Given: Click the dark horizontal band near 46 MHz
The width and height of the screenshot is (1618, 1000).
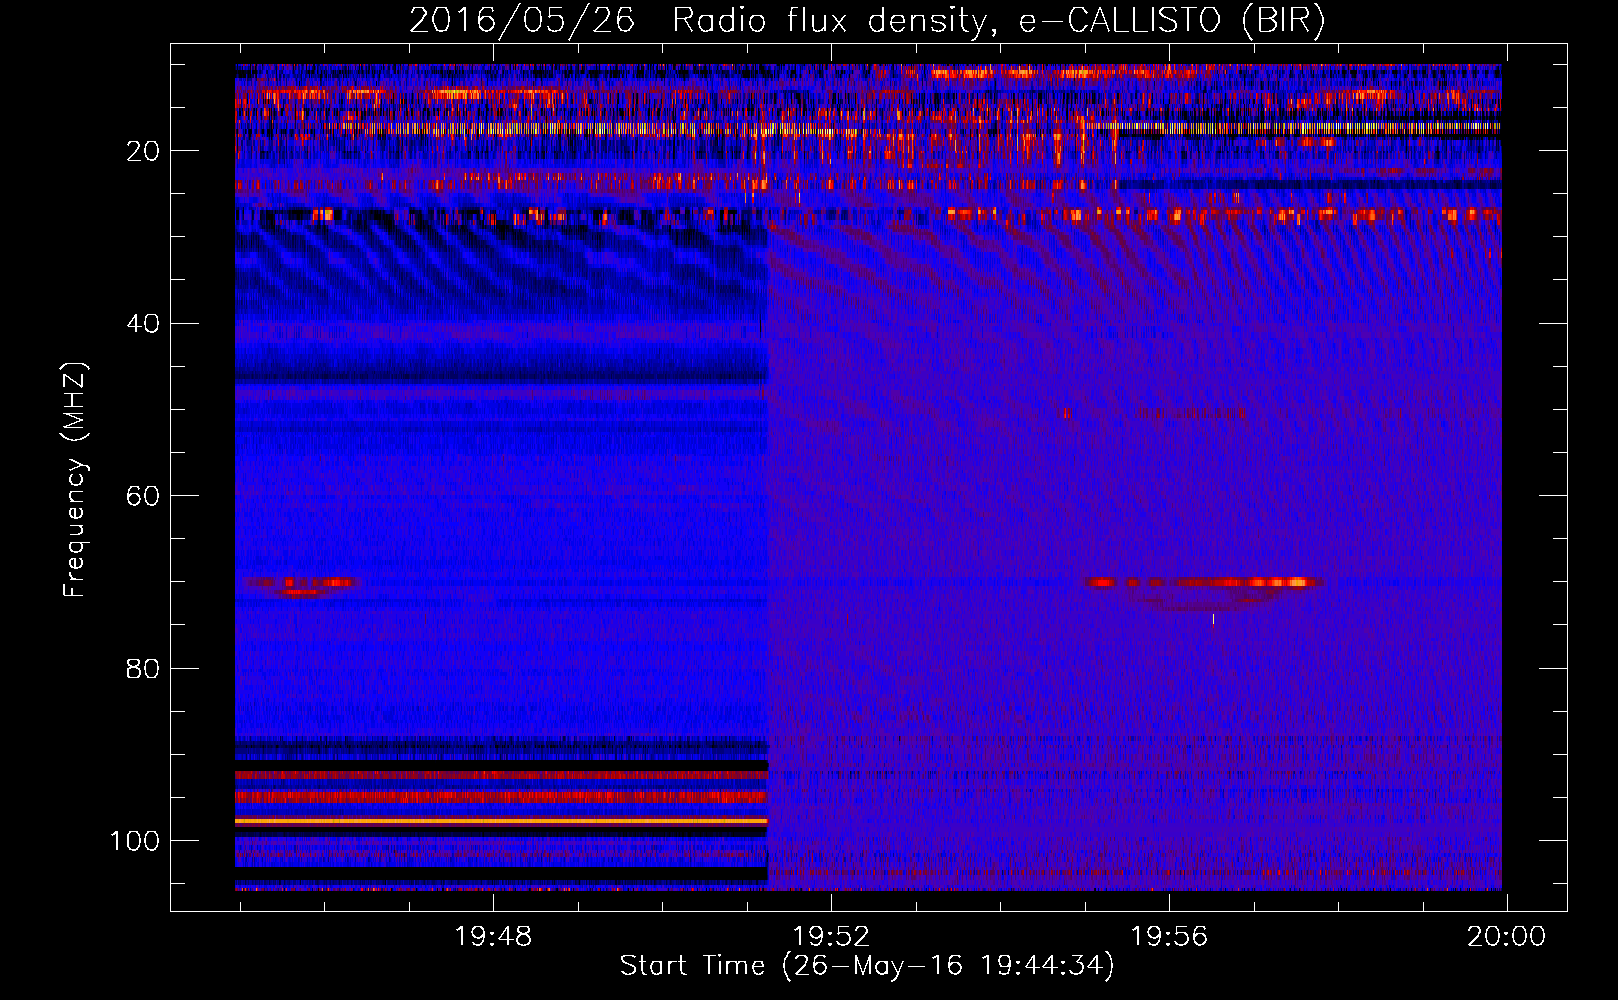Looking at the screenshot, I should [x=500, y=378].
